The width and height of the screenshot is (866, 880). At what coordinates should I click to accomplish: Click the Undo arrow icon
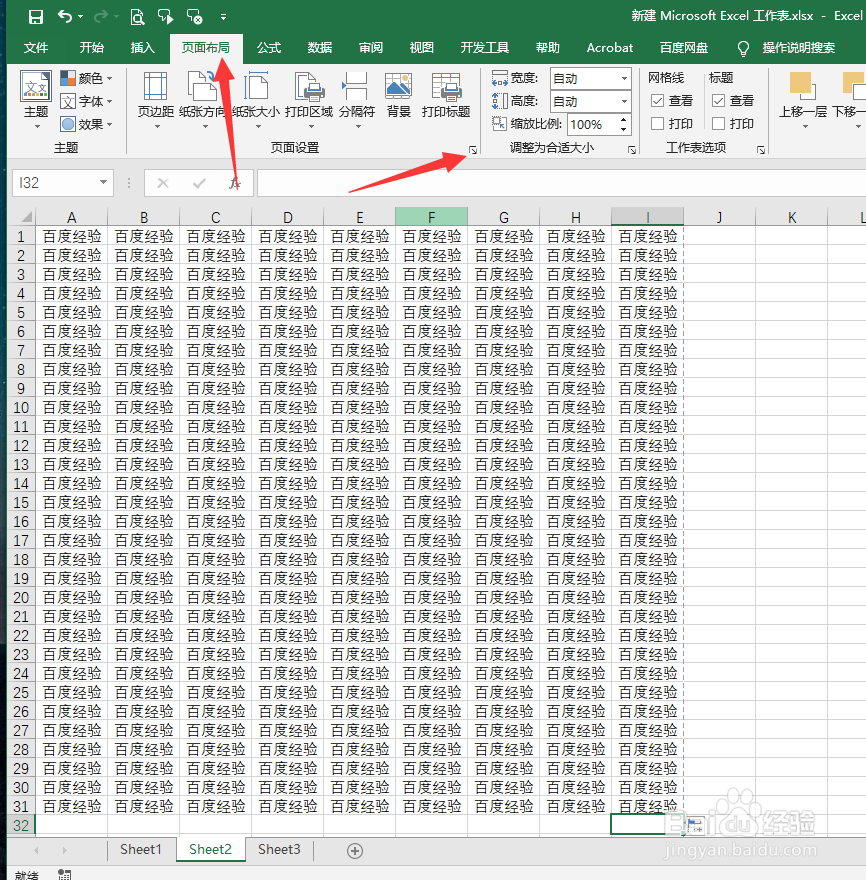pos(65,17)
